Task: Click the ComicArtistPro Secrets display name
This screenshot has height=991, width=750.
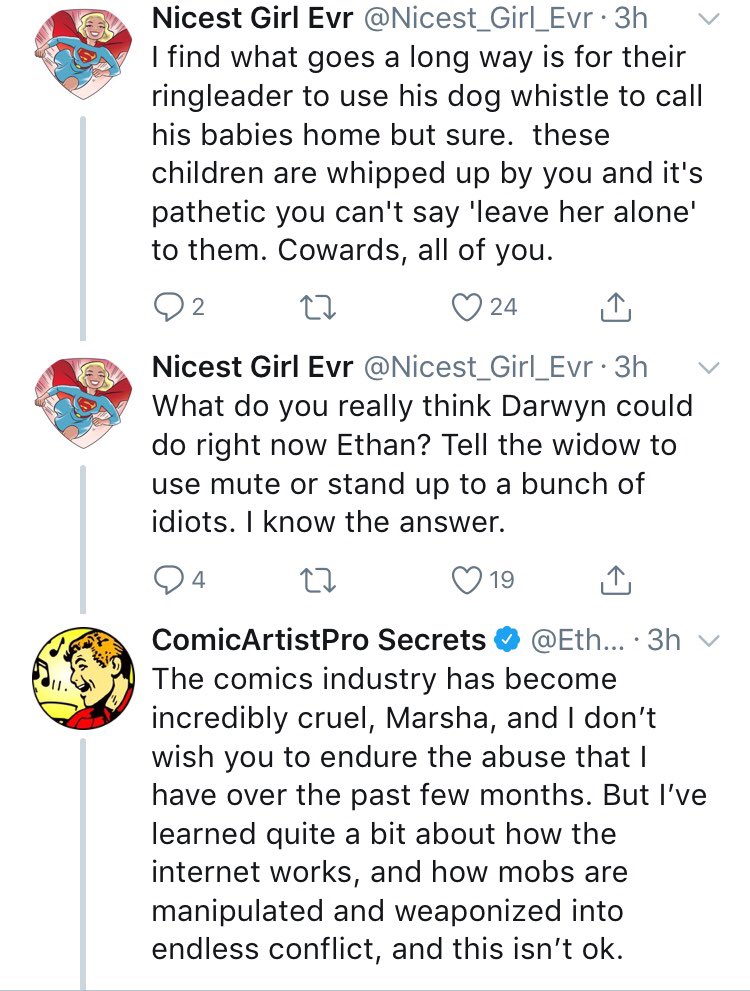Action: (318, 639)
